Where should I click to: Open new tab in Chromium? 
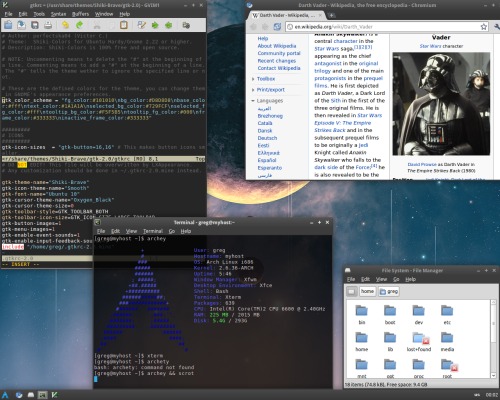(331, 15)
